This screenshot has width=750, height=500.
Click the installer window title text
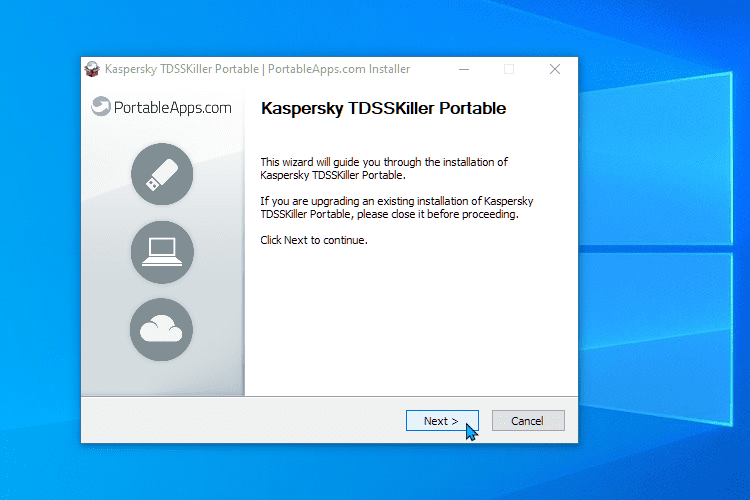(x=257, y=69)
